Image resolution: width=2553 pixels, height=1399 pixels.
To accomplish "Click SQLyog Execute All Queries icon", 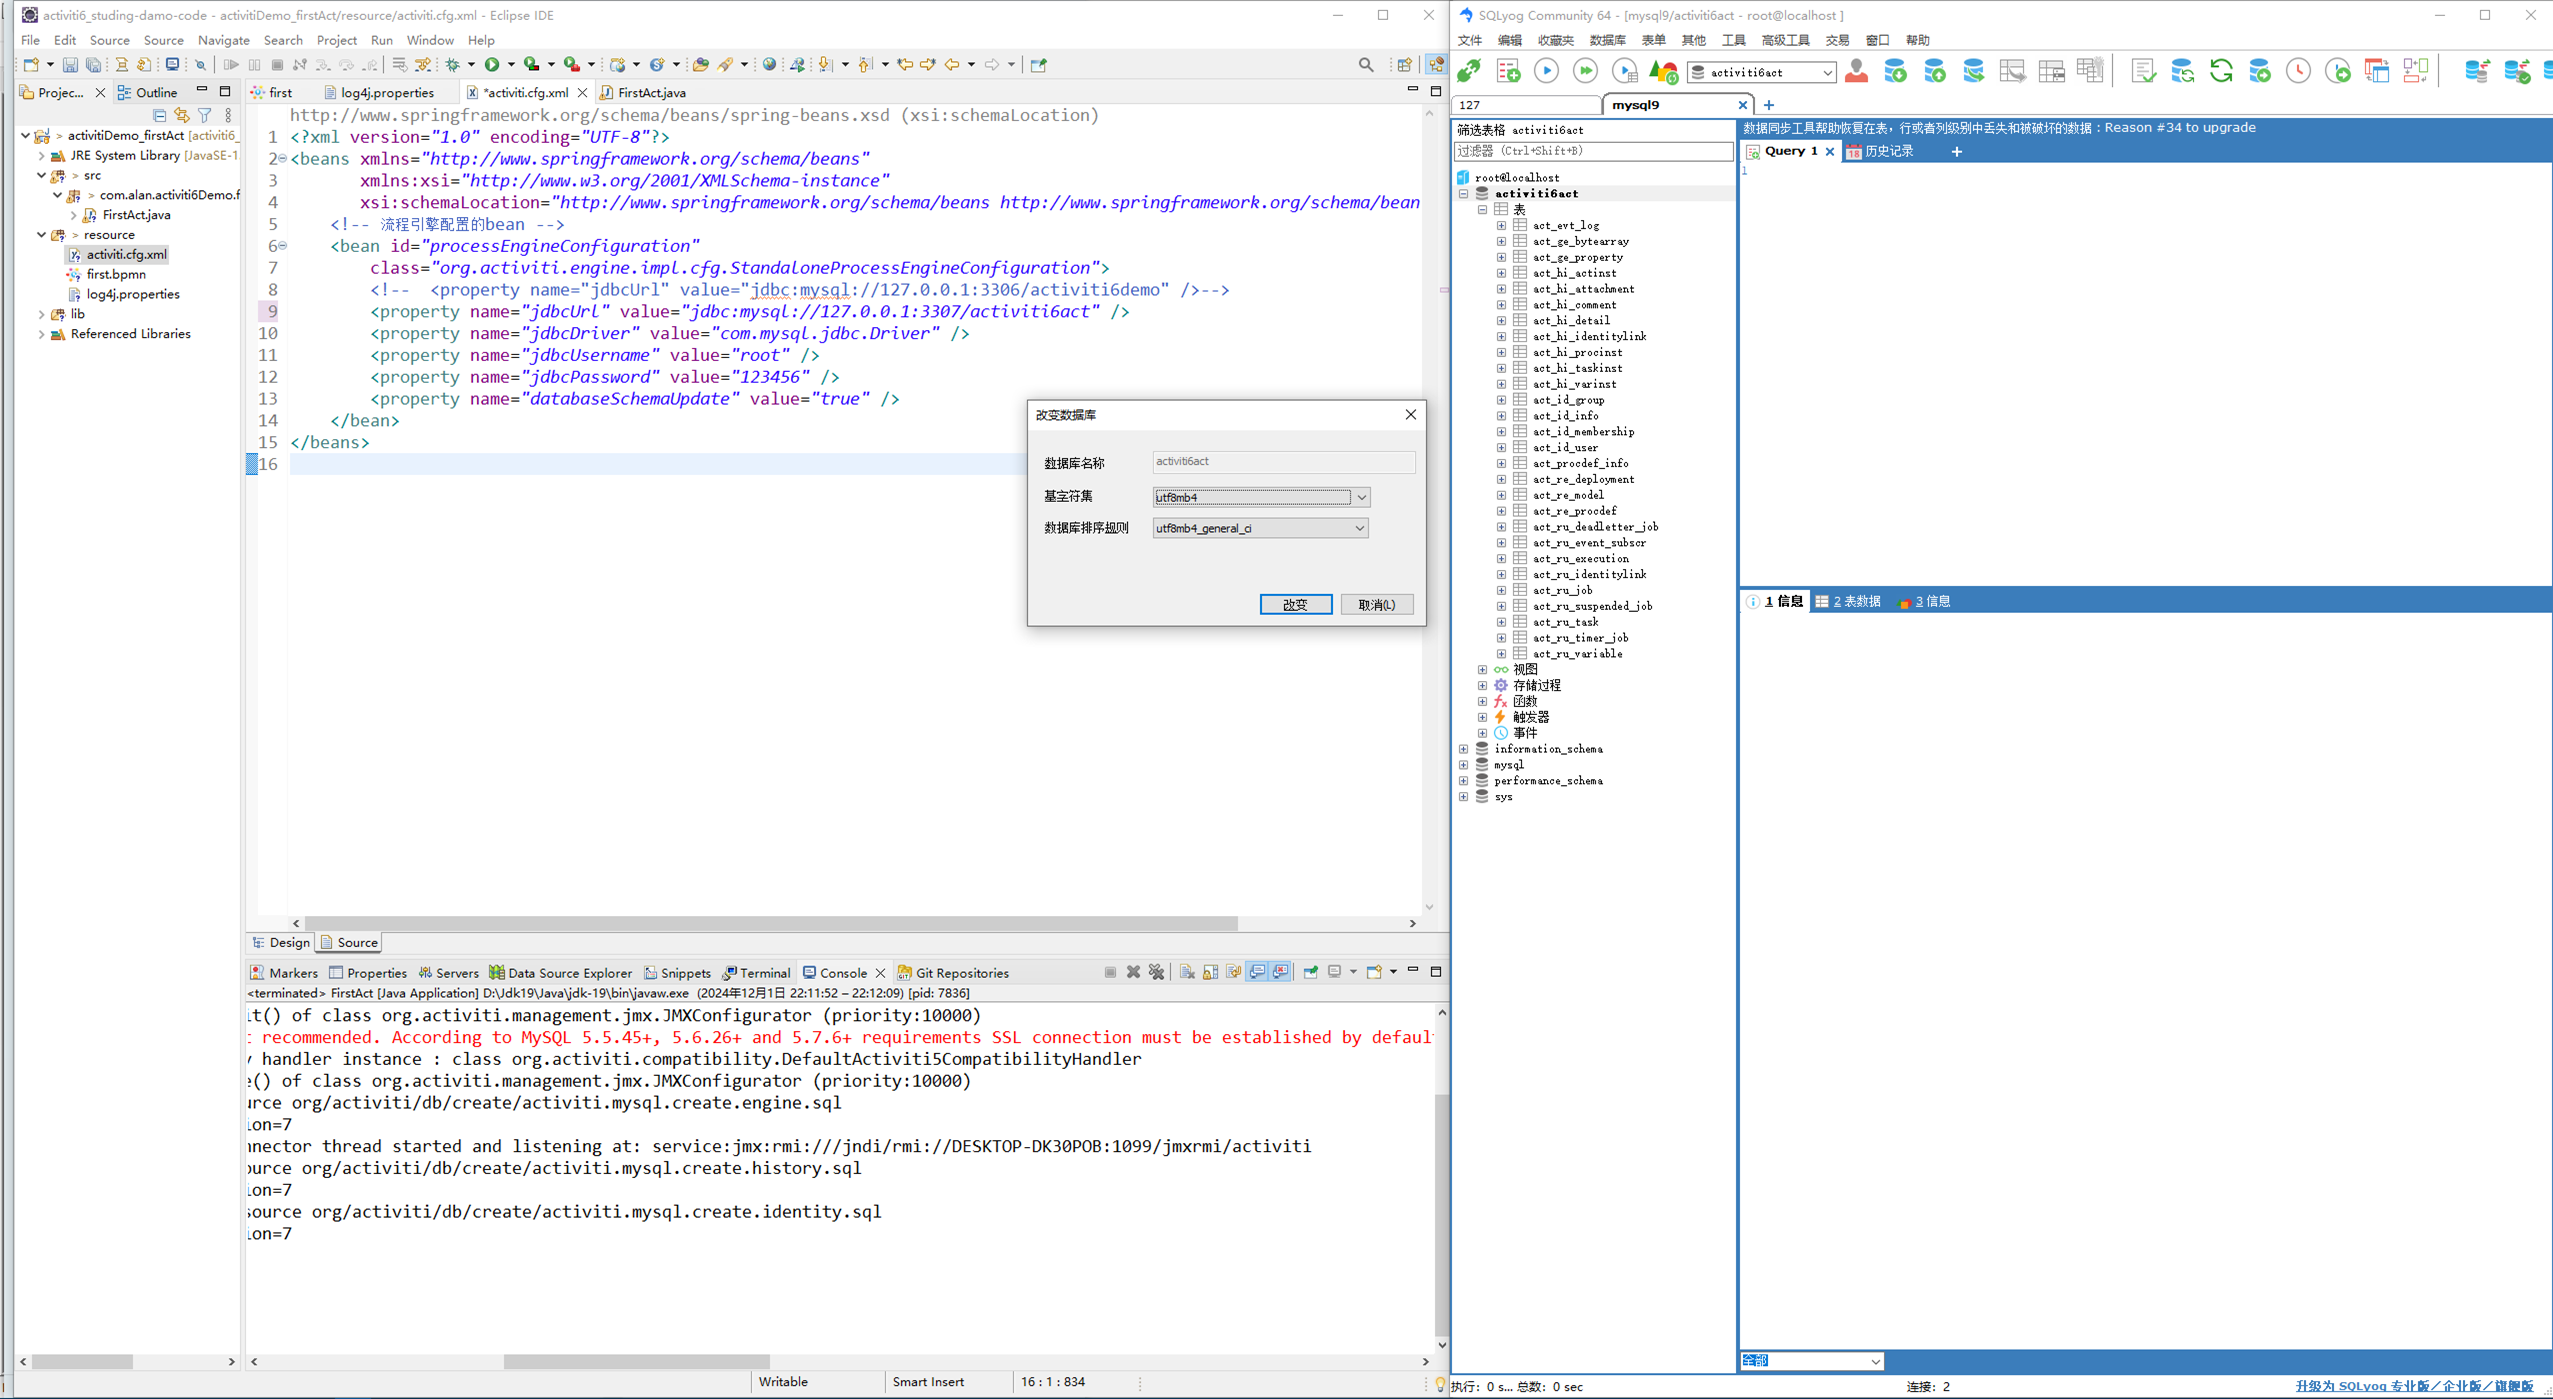I will (1586, 71).
